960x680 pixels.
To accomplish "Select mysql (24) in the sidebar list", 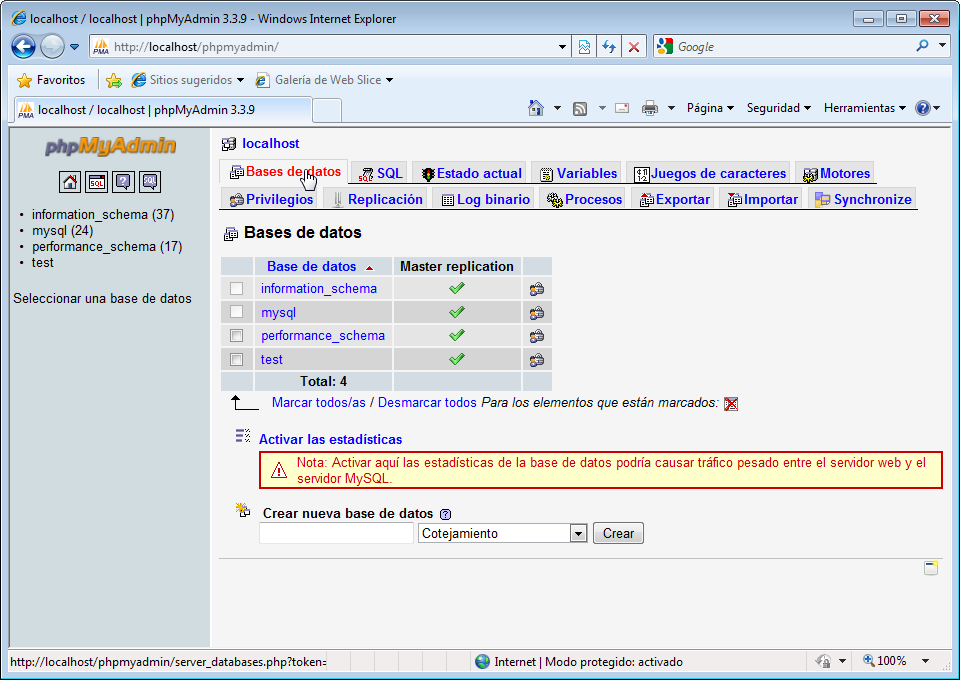I will [62, 231].
